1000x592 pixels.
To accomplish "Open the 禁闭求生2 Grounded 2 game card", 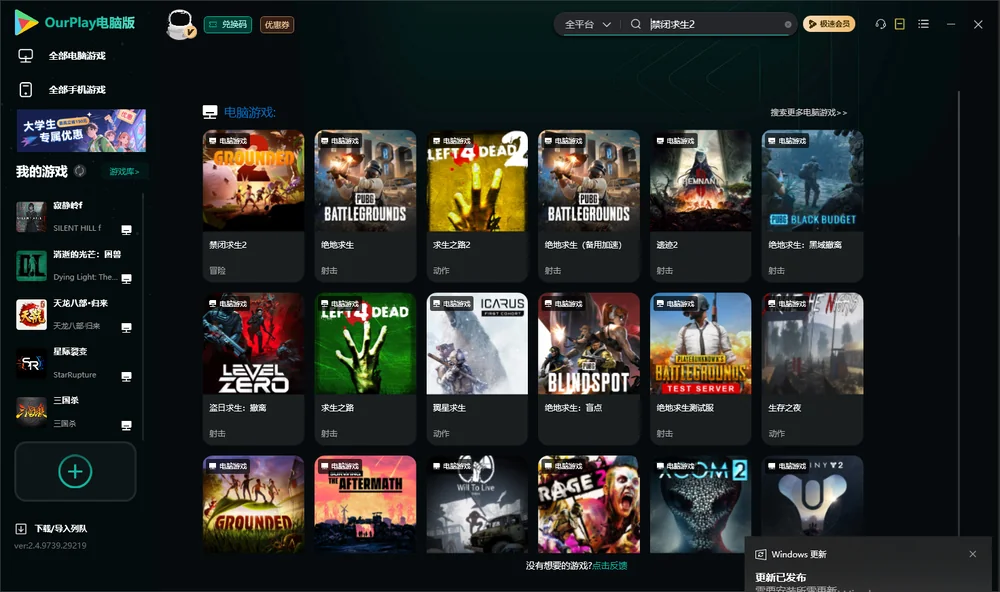I will pos(253,205).
